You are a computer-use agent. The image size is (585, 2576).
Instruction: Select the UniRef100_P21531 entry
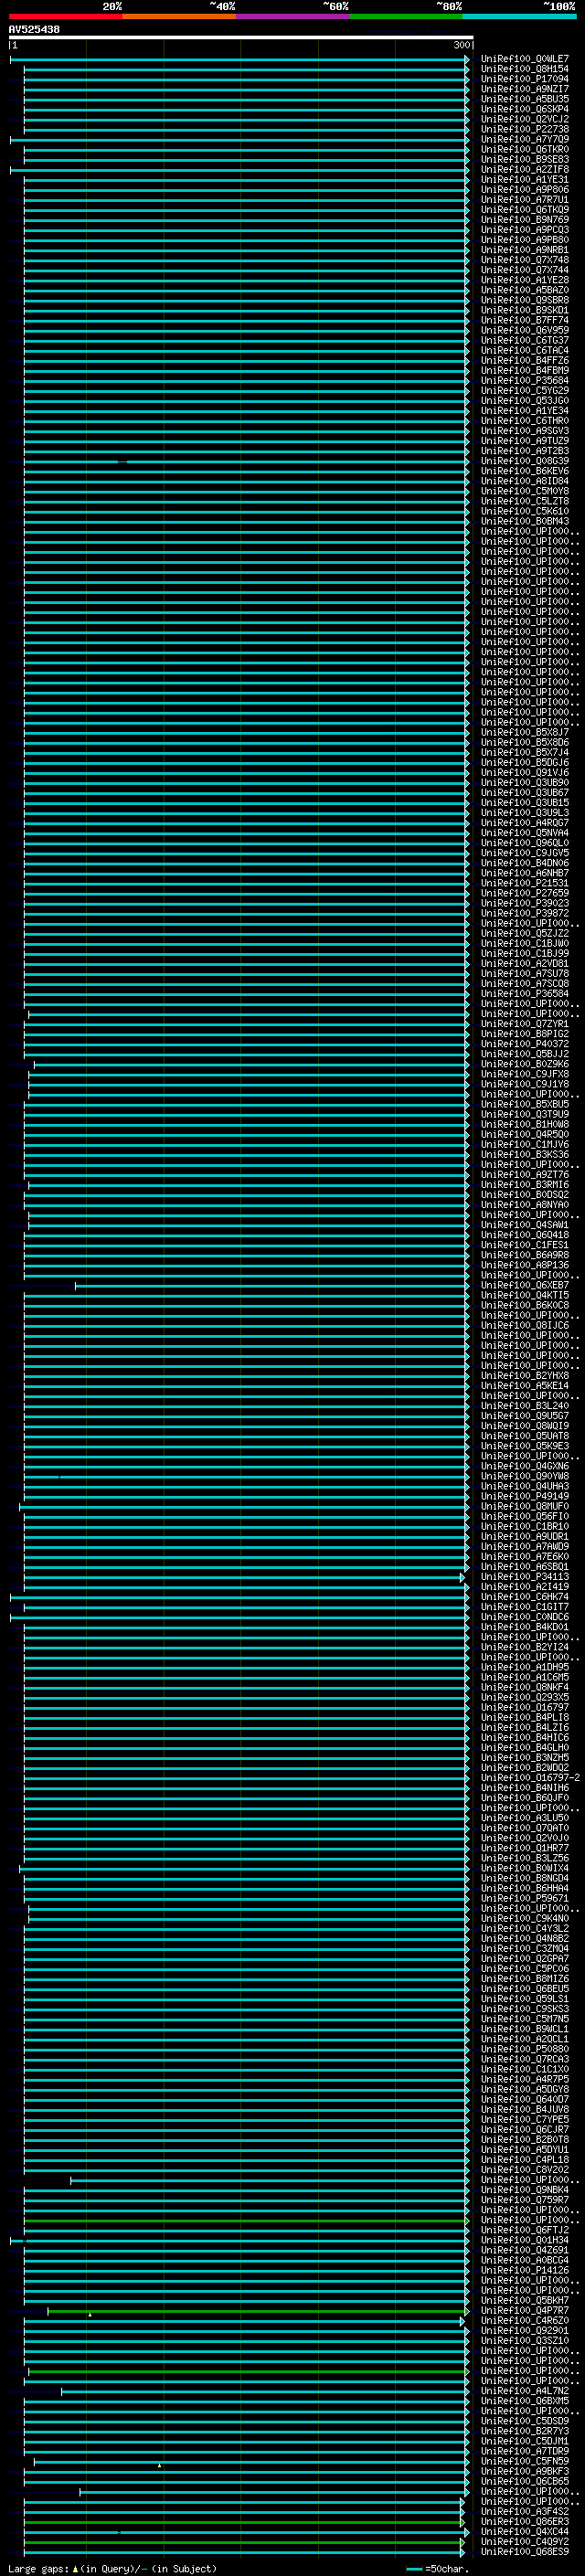(x=525, y=883)
